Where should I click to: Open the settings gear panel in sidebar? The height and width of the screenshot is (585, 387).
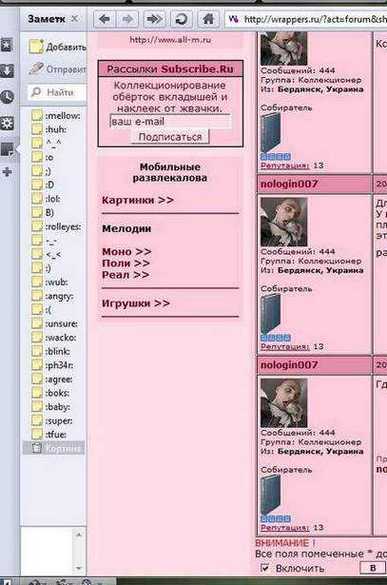7,123
